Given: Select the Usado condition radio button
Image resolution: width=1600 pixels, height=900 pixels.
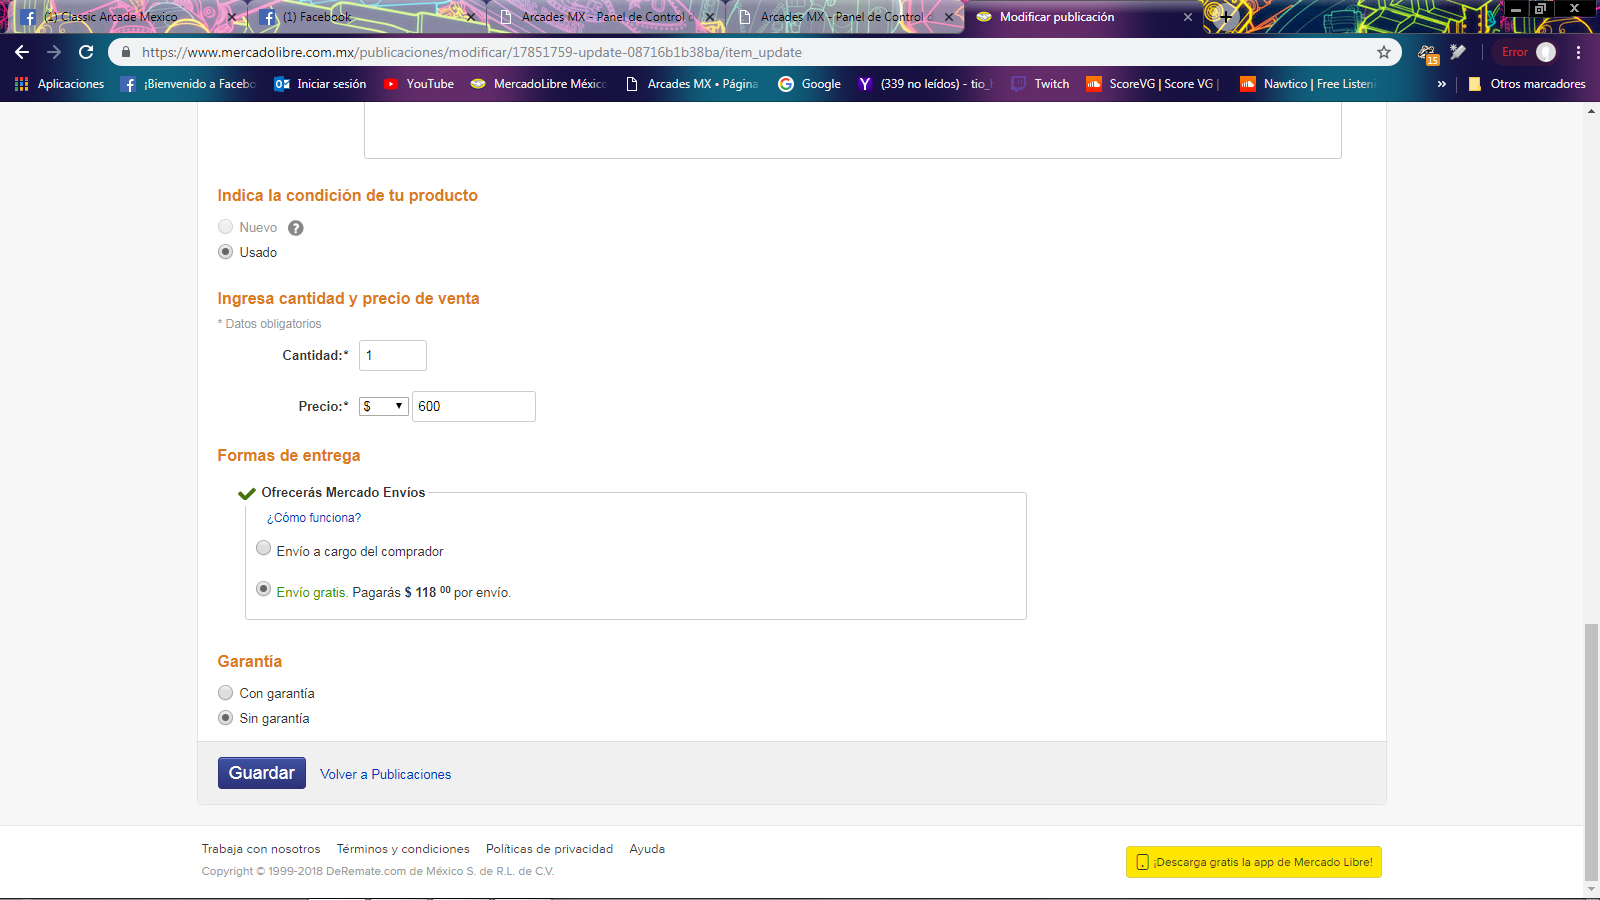Looking at the screenshot, I should (226, 252).
